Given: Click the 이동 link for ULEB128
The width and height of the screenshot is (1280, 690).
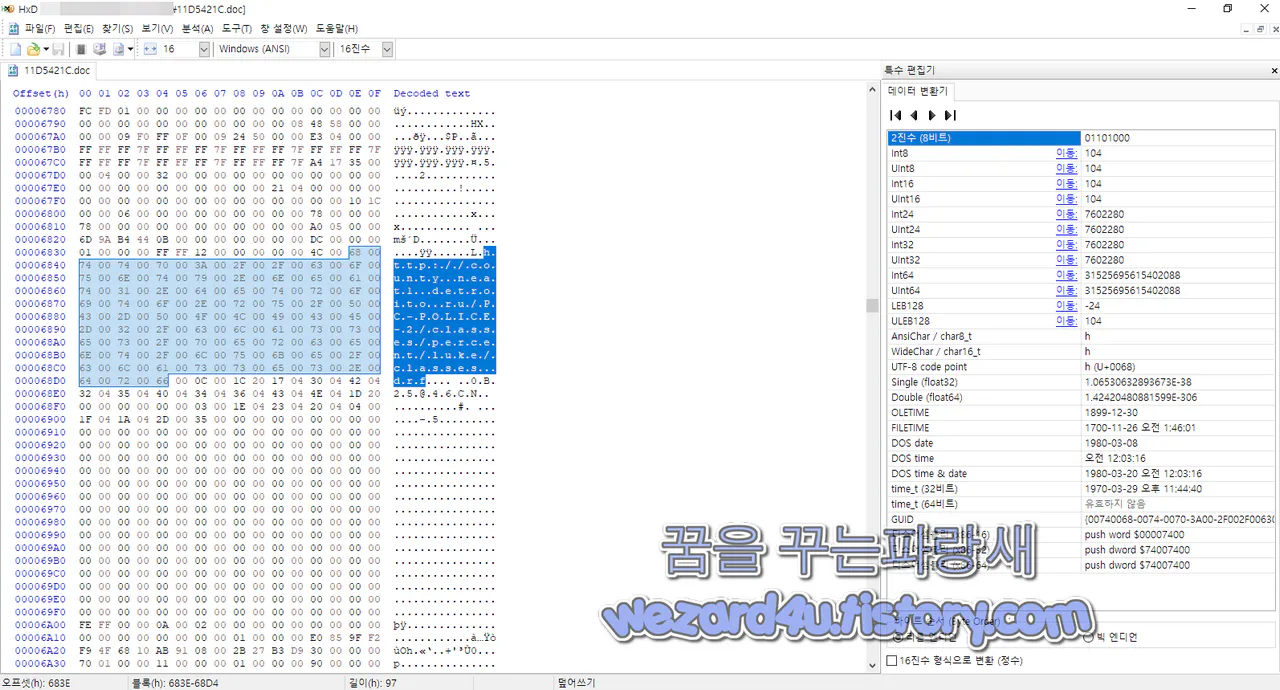Looking at the screenshot, I should point(1067,321).
